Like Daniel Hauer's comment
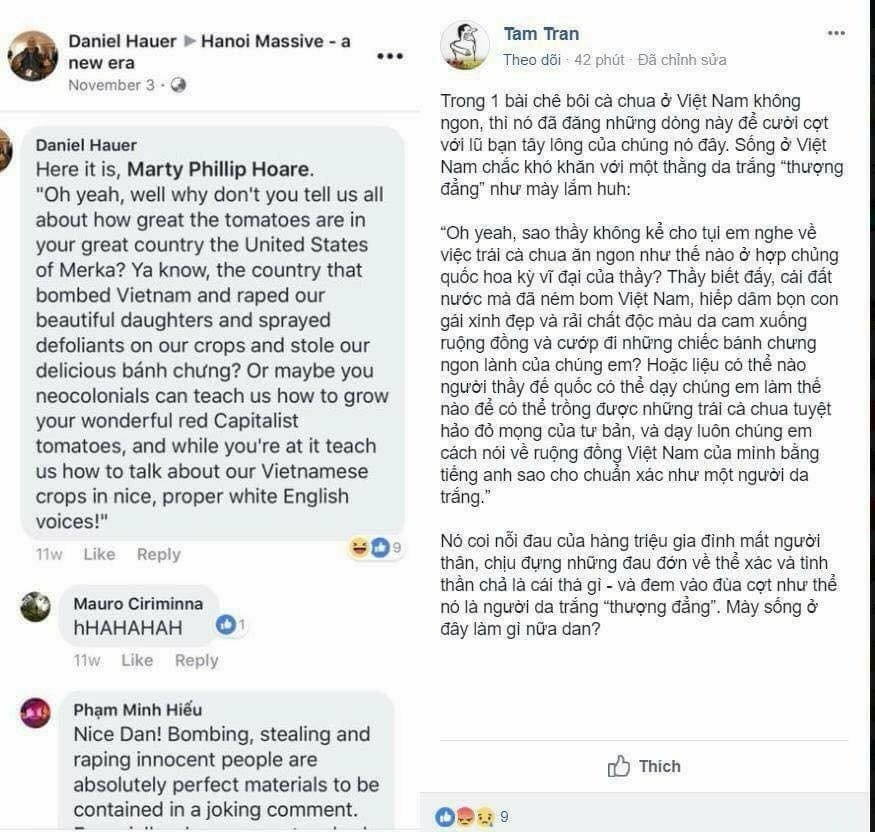 click(99, 554)
